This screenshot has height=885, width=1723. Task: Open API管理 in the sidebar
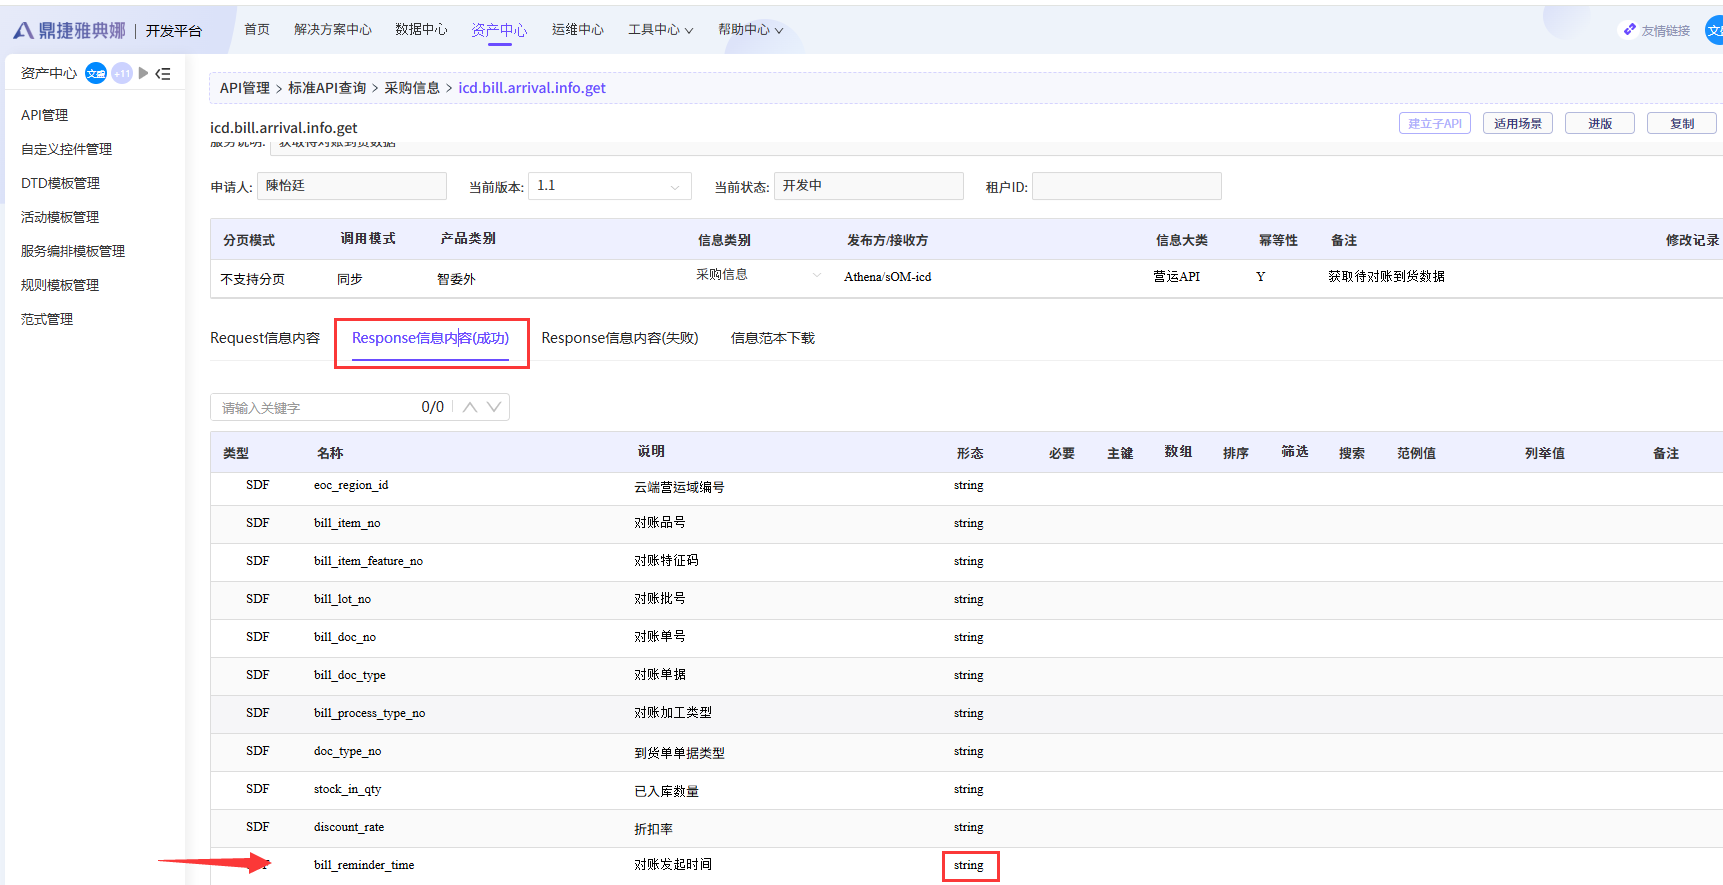[45, 115]
